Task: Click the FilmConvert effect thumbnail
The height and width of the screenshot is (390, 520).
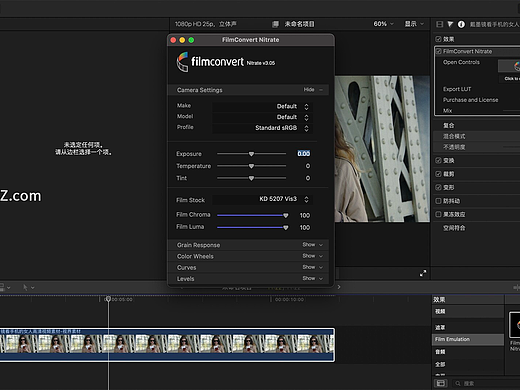Action: (515, 325)
